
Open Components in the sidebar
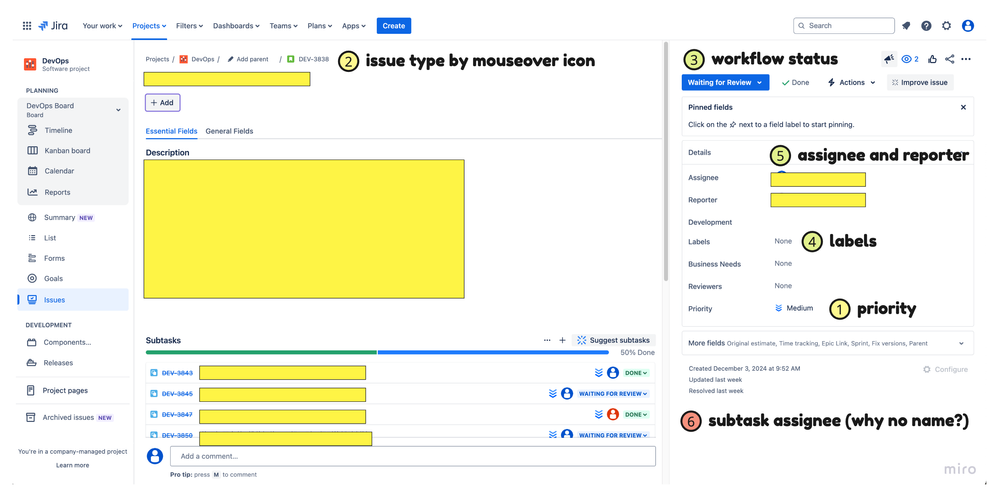tap(73, 342)
